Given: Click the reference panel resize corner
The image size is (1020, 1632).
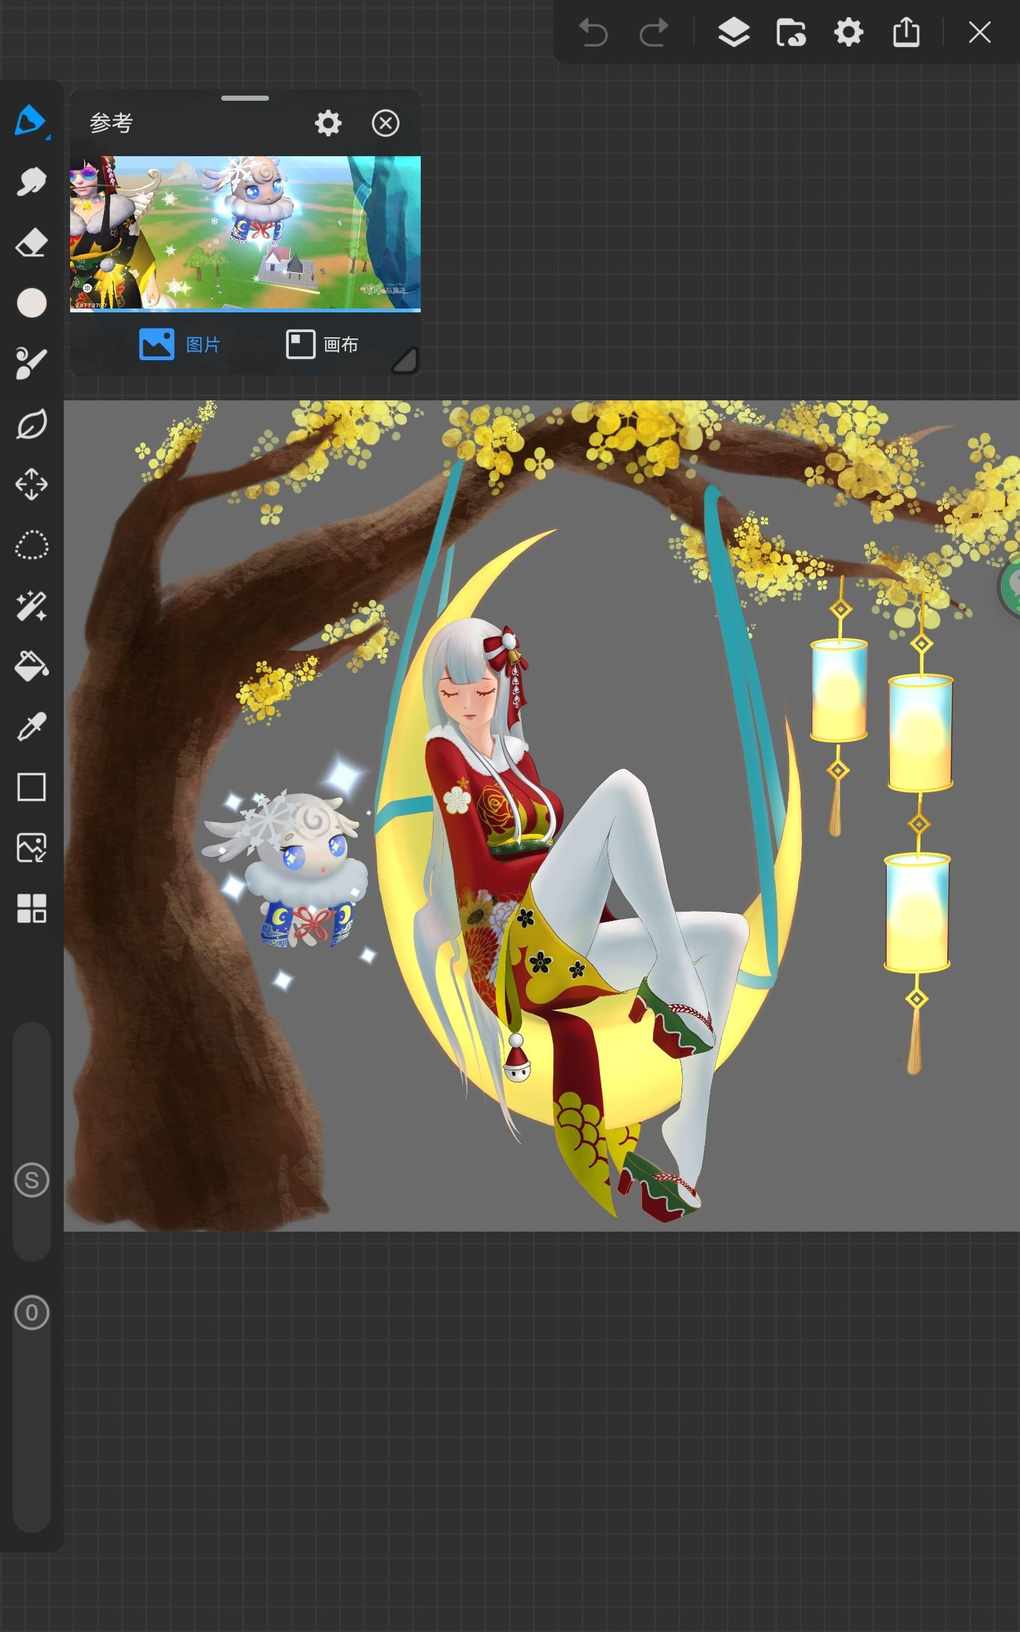Looking at the screenshot, I should pos(404,360).
